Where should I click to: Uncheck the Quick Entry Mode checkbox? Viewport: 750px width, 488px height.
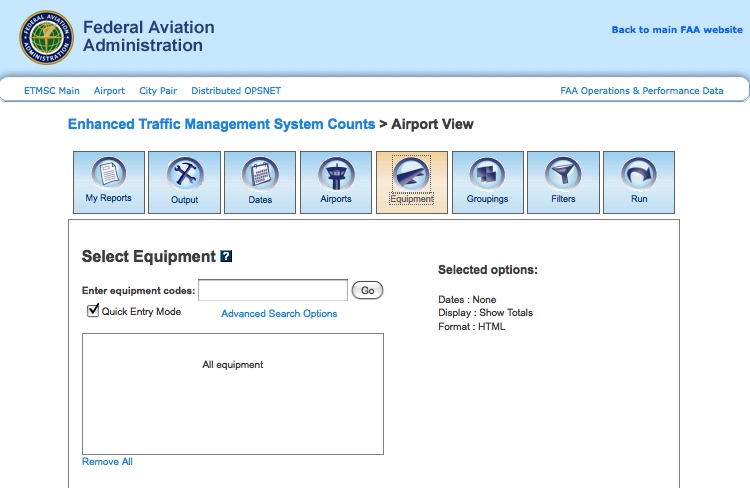tap(93, 311)
